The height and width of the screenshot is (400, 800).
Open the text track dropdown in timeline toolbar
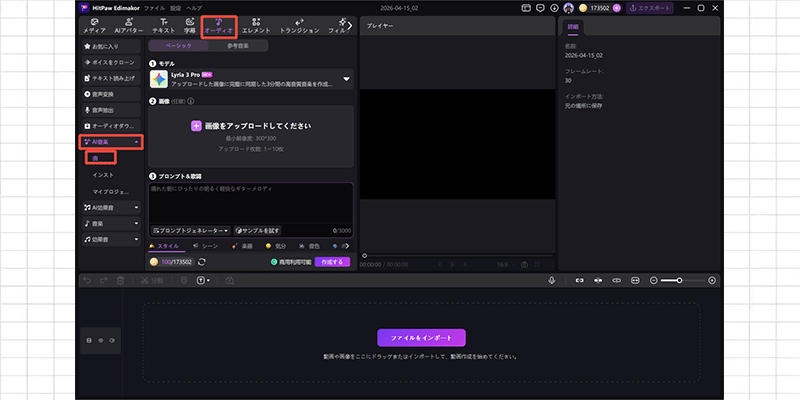203,280
